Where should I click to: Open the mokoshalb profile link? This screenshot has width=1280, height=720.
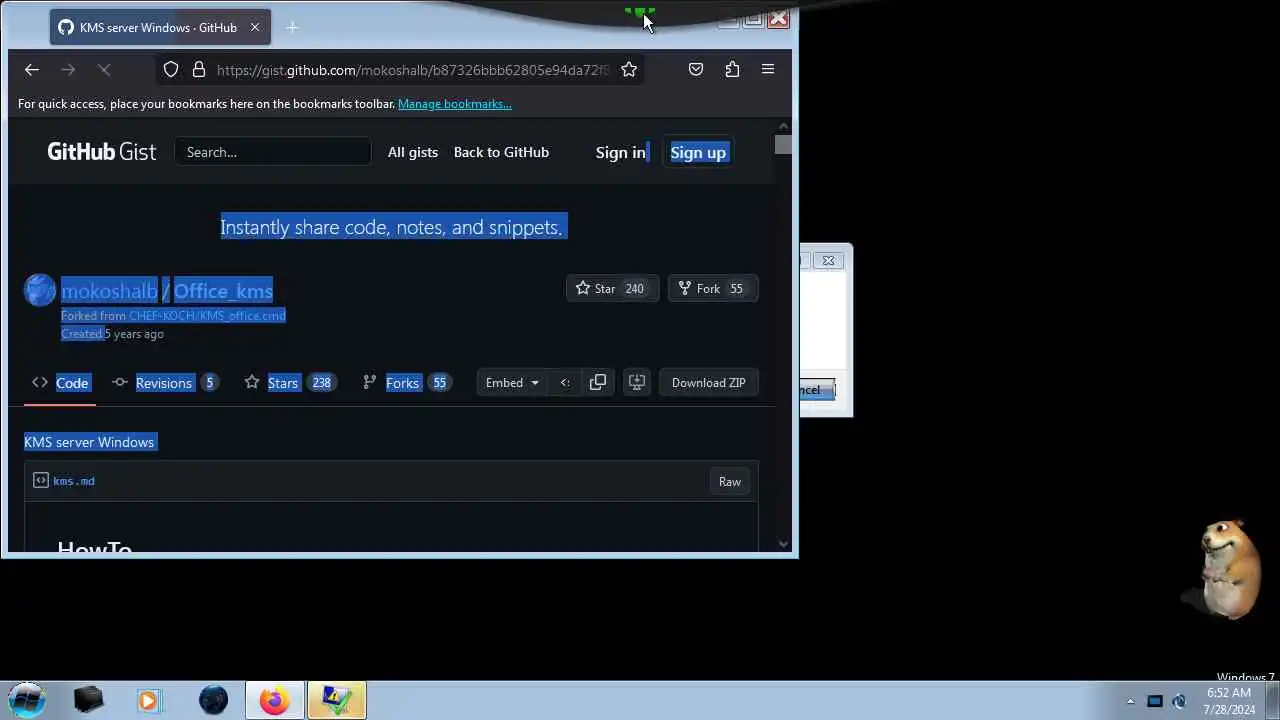109,291
